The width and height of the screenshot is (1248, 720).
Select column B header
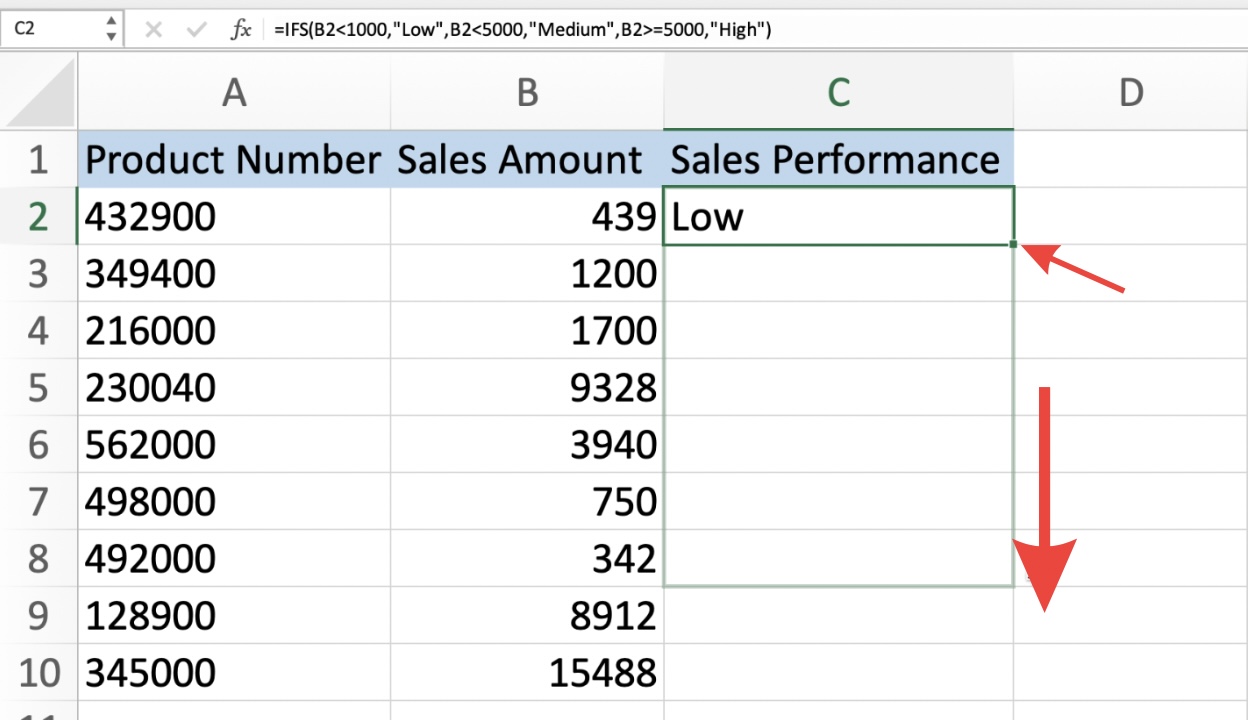(x=527, y=92)
